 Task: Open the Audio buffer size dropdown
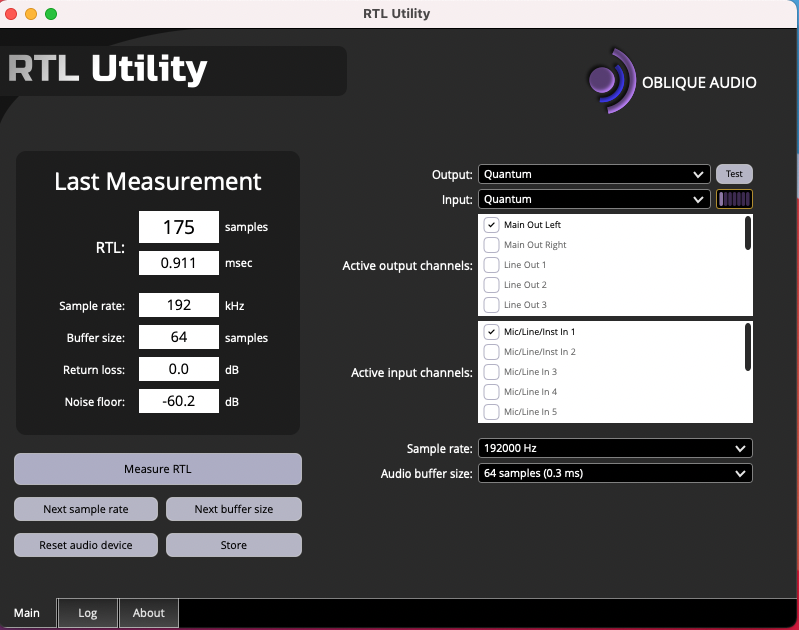click(615, 474)
